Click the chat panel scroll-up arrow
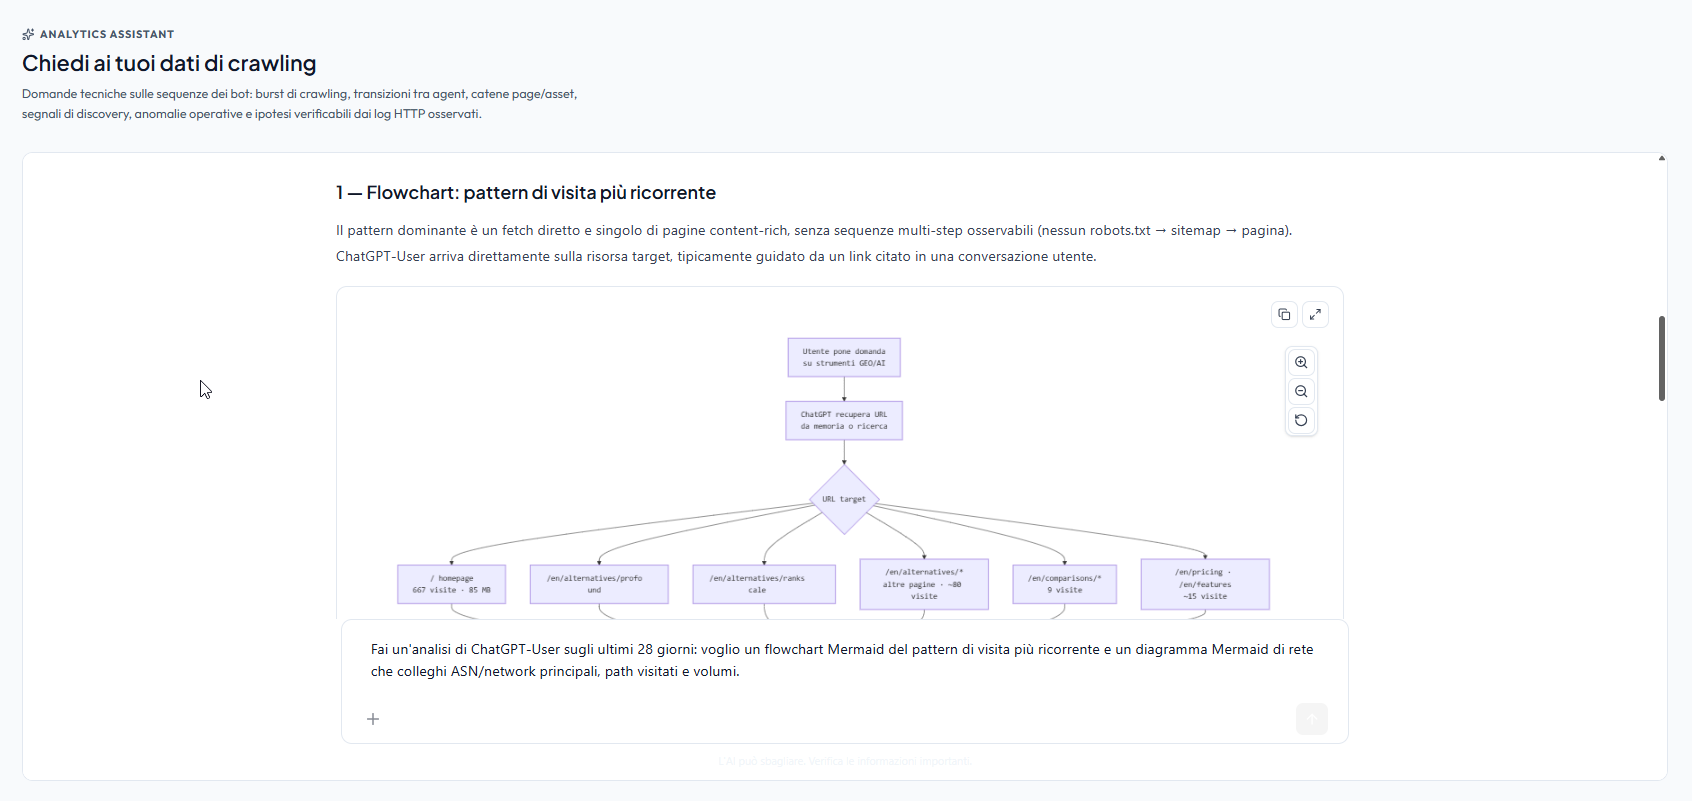 tap(1662, 158)
